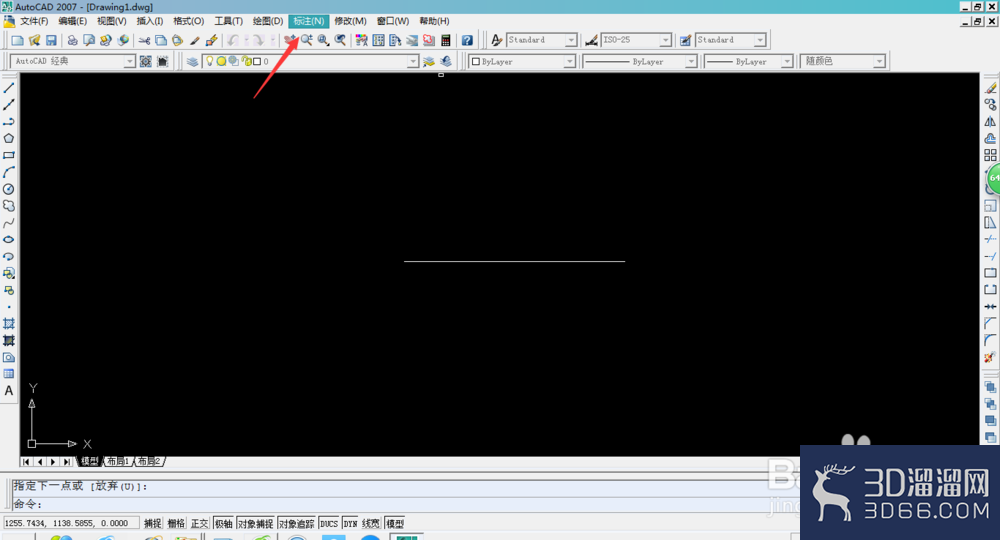Open the table style Standard dropdown
This screenshot has width=1000, height=540.
click(x=760, y=40)
